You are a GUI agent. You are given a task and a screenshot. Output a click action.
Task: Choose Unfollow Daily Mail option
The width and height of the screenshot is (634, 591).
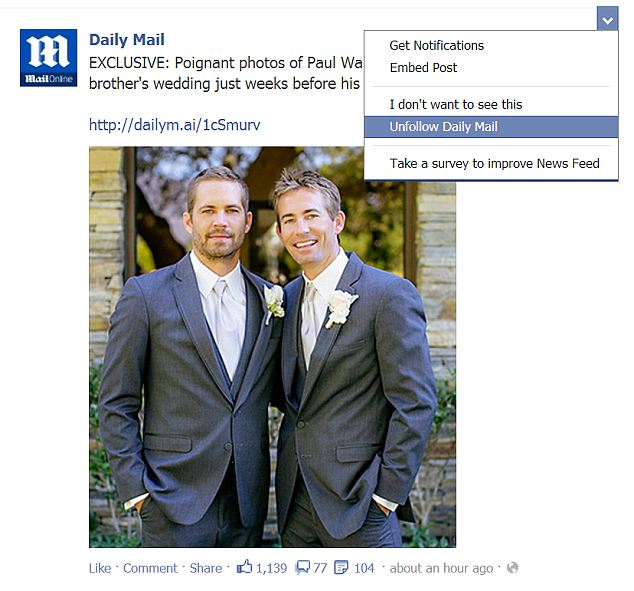point(491,127)
